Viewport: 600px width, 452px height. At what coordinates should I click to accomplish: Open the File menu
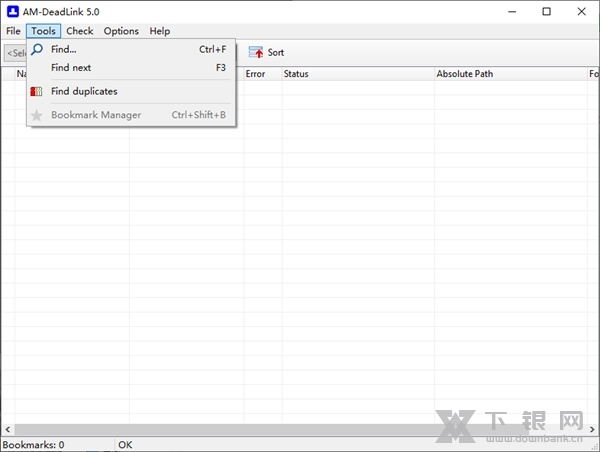(x=13, y=31)
